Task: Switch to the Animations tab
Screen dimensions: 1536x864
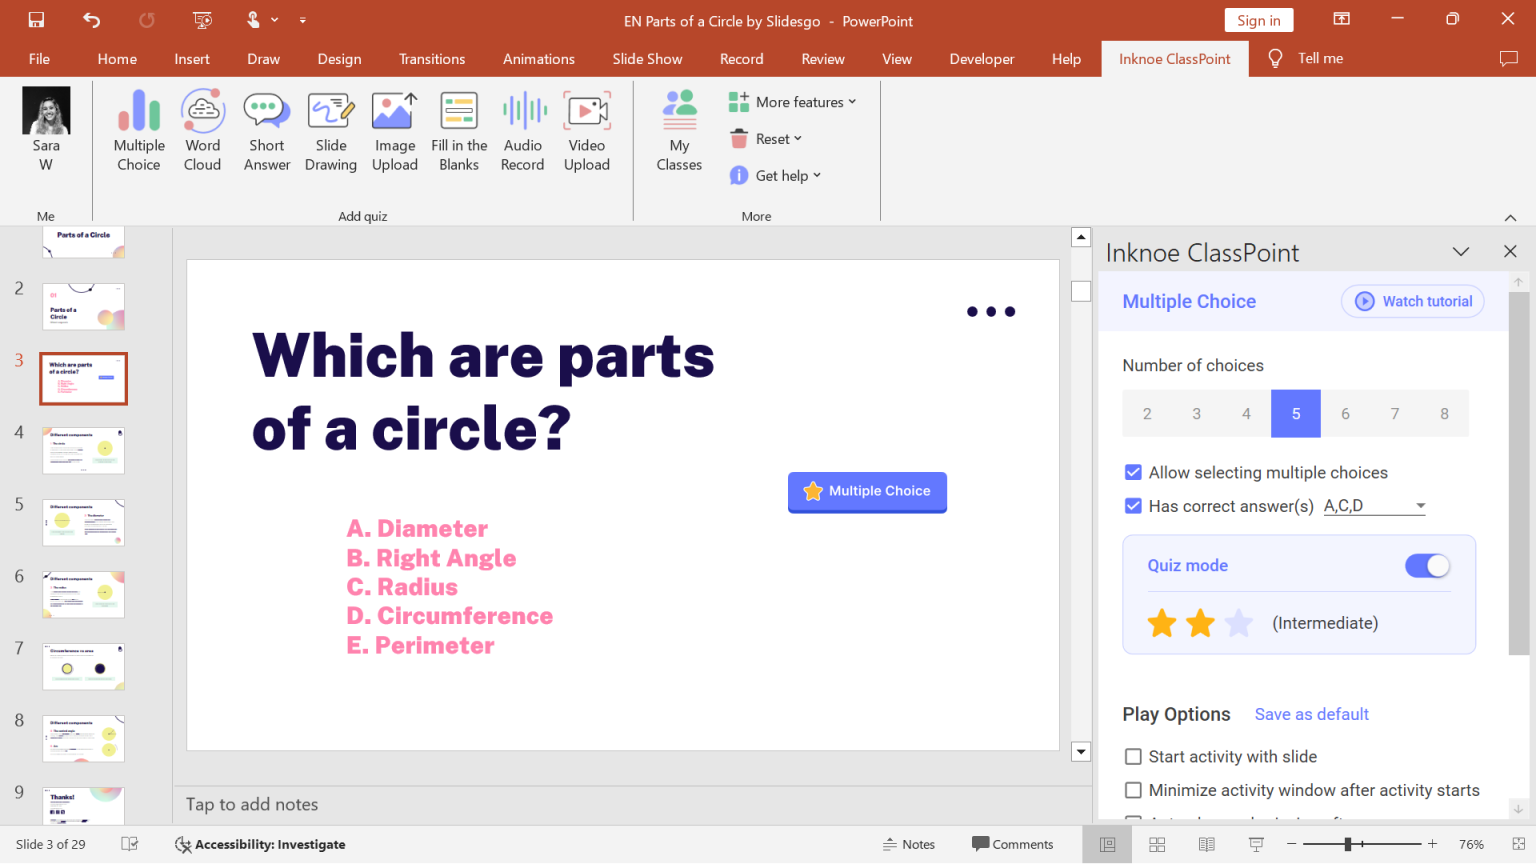Action: point(539,59)
